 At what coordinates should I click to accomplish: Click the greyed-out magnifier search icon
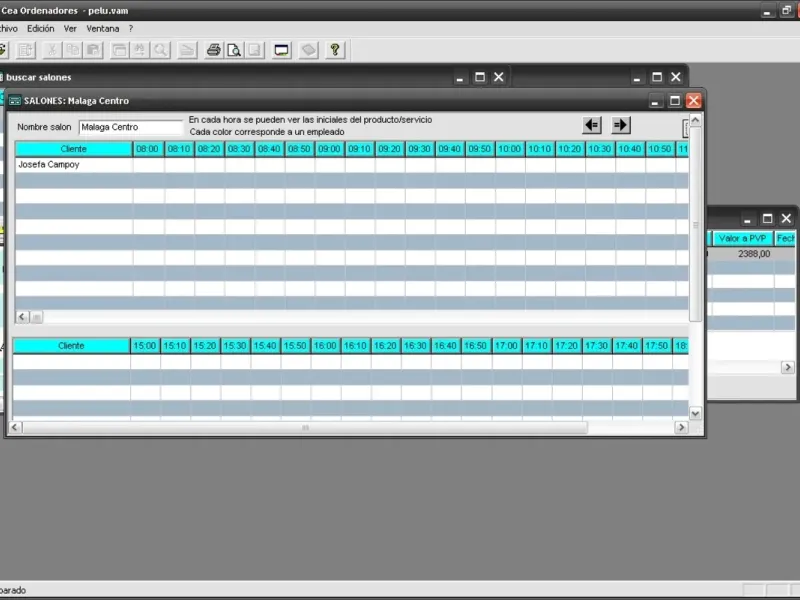pos(161,50)
